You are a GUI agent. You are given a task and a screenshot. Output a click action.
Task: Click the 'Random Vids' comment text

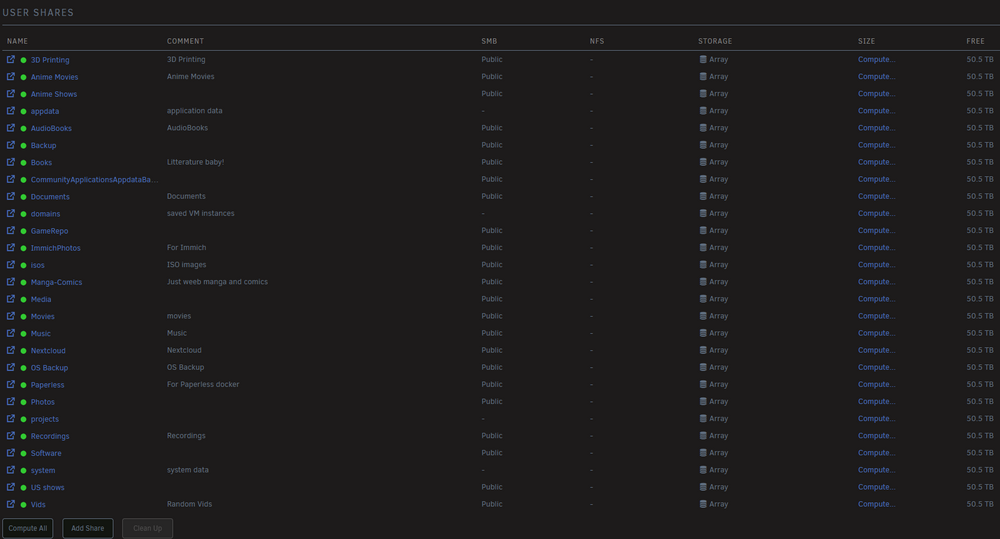189,504
